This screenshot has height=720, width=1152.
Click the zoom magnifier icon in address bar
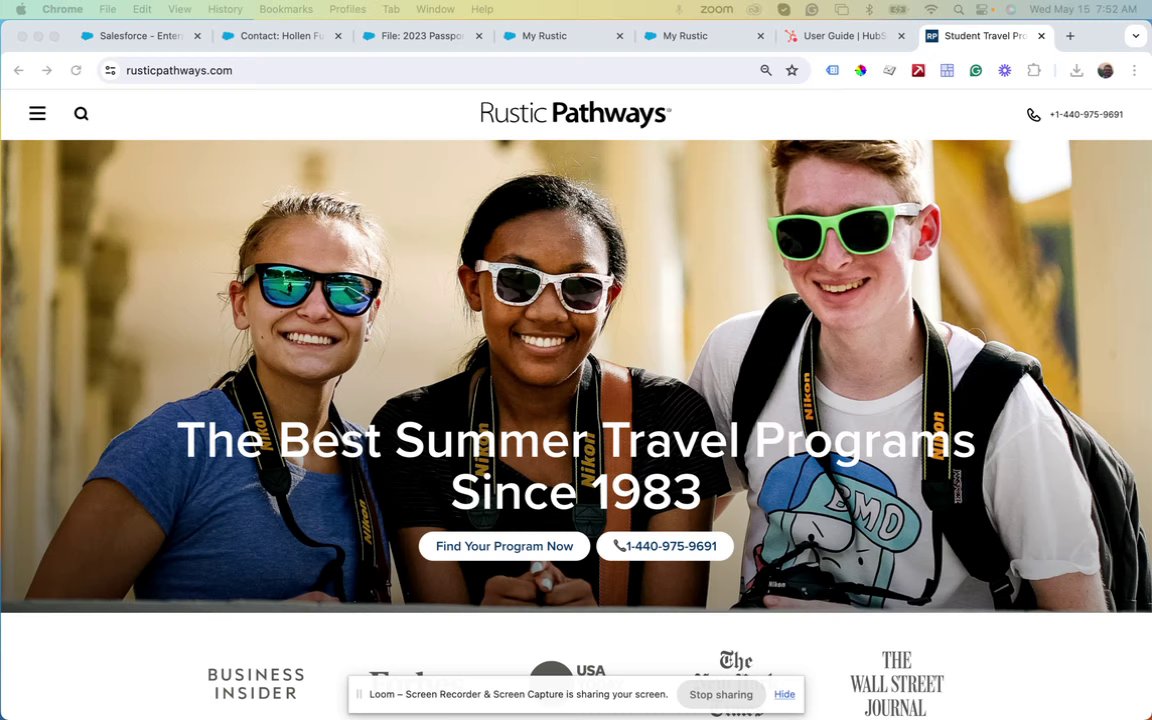pyautogui.click(x=766, y=71)
